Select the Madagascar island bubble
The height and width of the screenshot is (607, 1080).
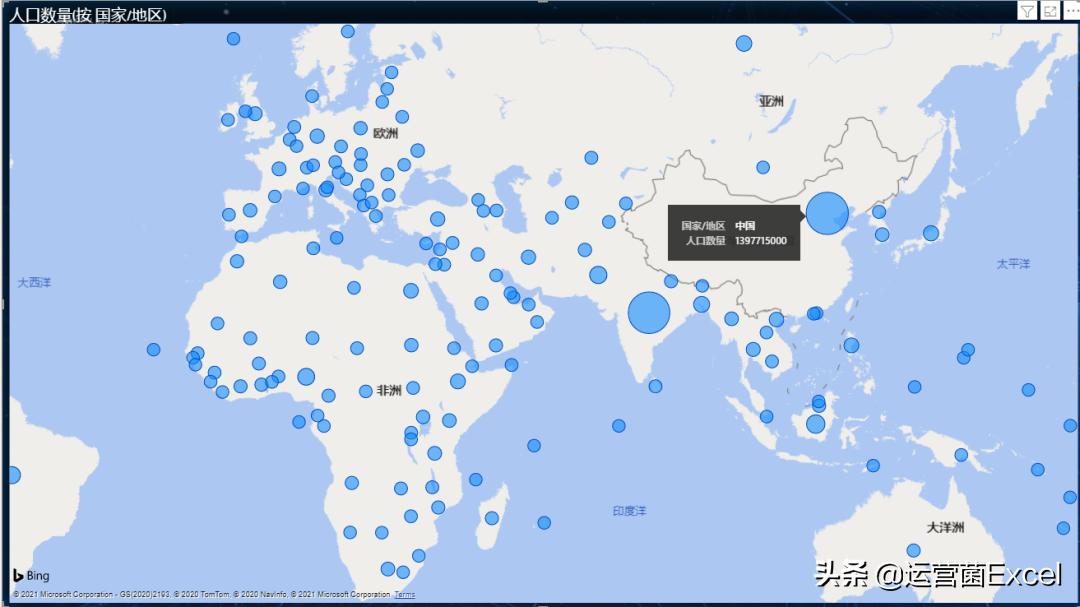492,517
